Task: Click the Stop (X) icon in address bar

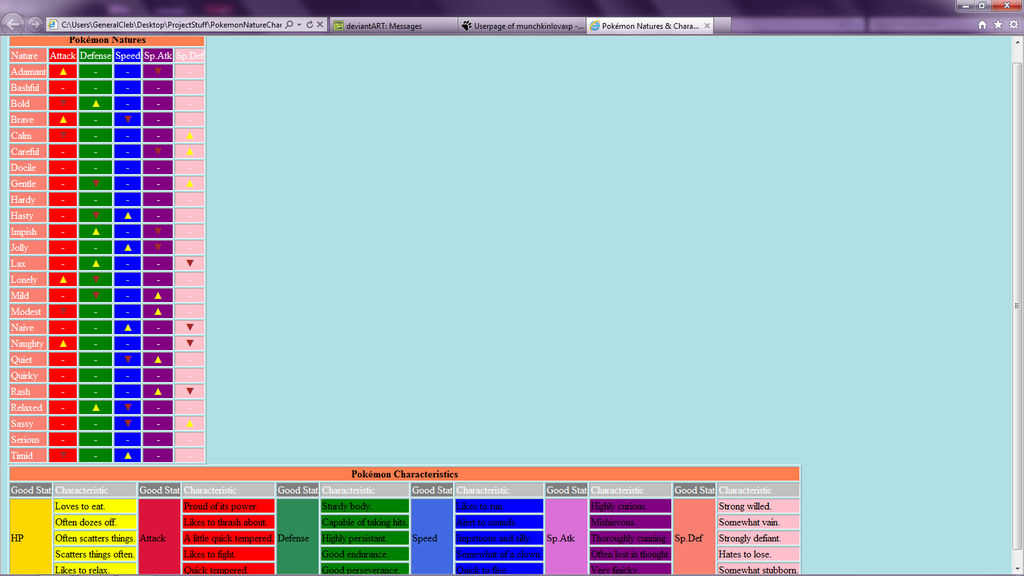Action: (x=320, y=25)
